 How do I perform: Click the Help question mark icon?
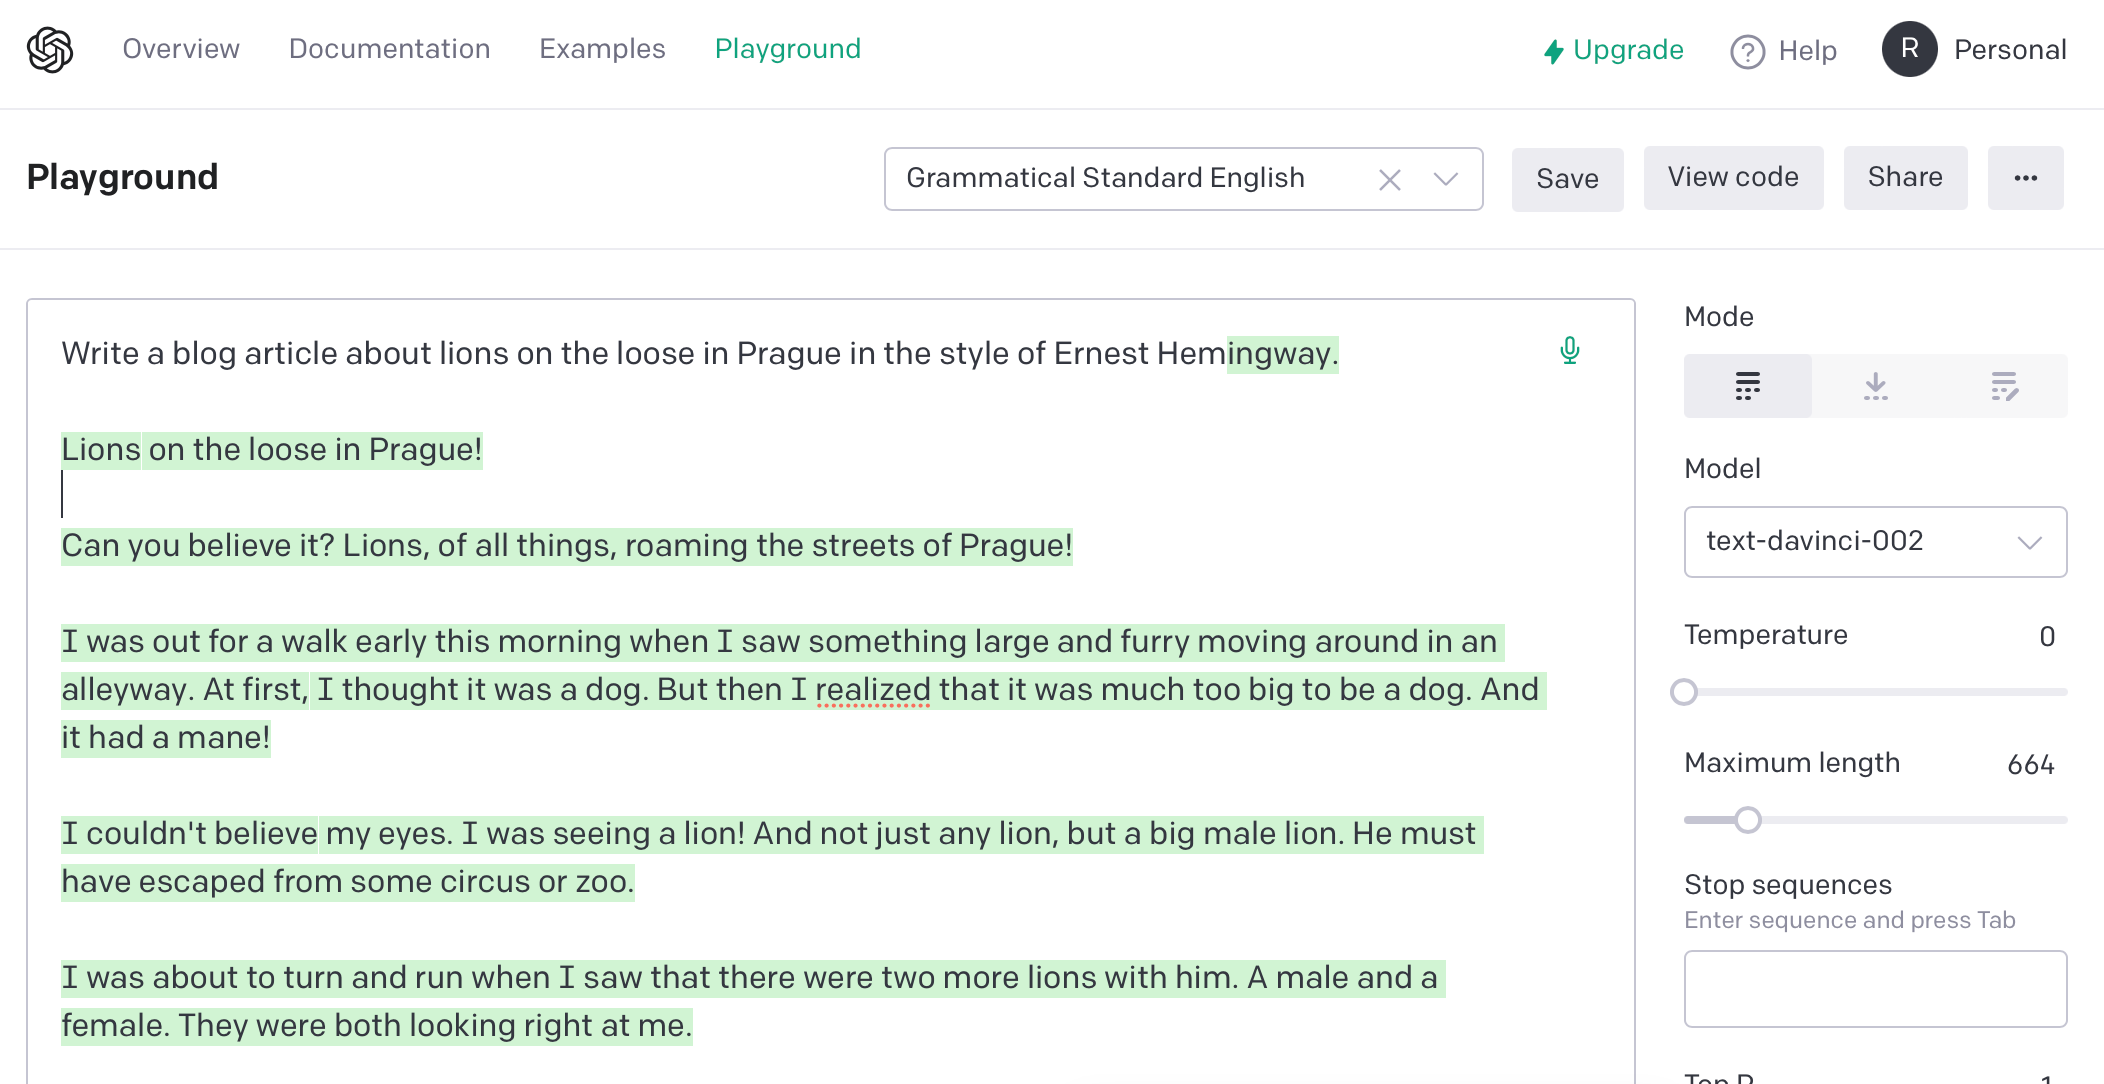coord(1747,51)
